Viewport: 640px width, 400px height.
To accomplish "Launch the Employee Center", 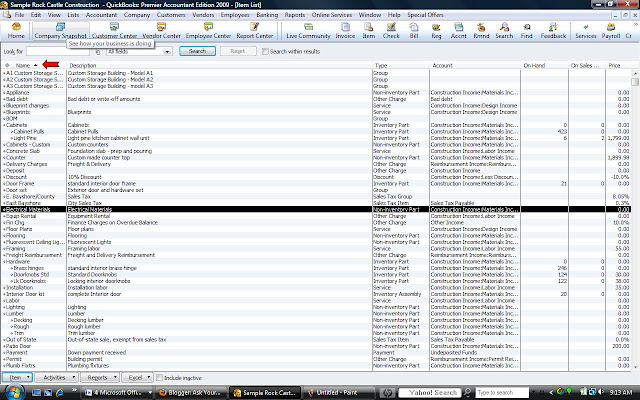I will point(208,31).
